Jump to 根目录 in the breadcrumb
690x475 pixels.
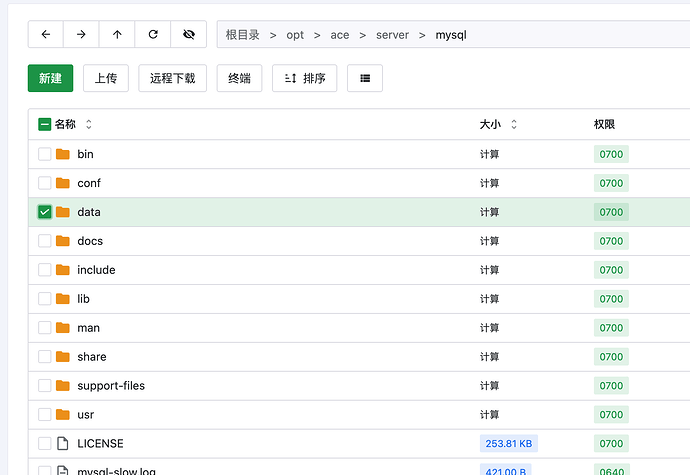243,34
